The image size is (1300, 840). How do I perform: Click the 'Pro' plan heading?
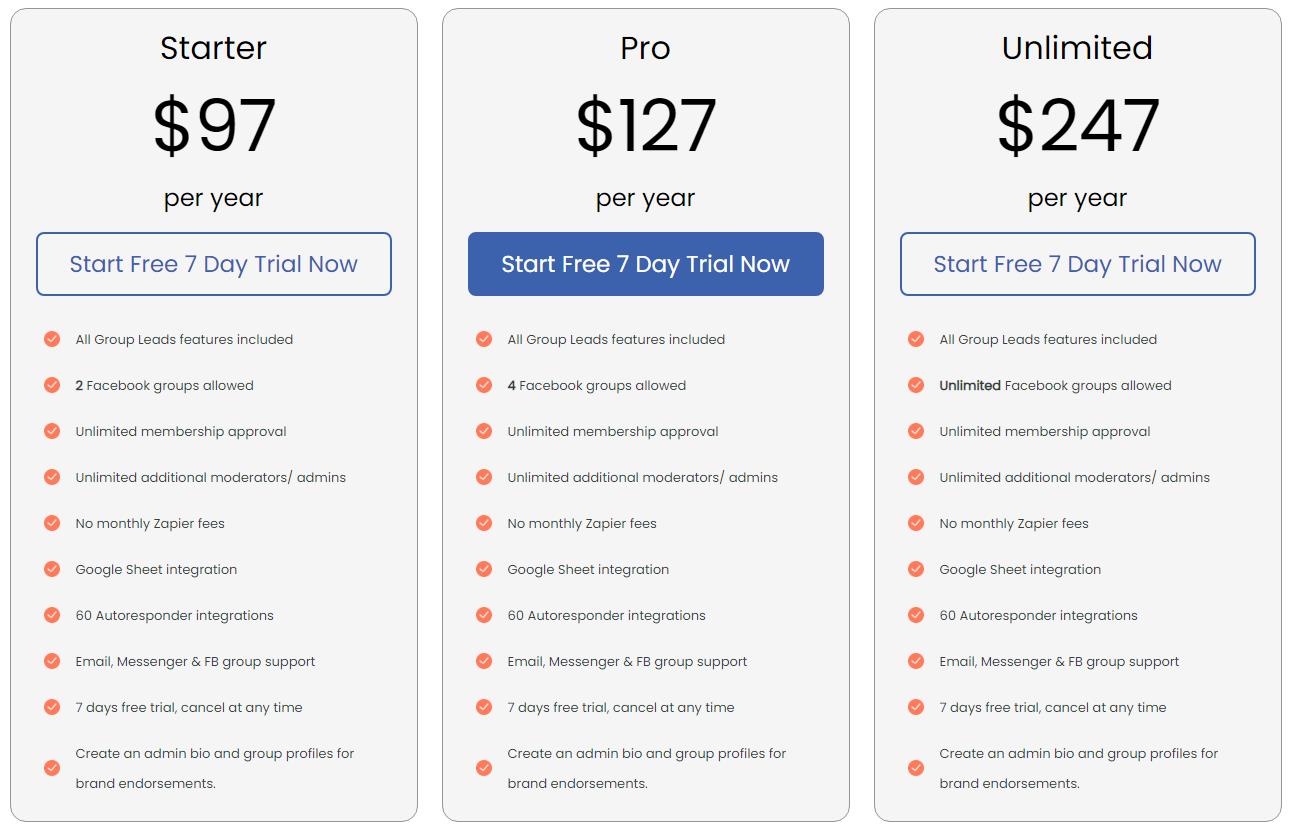point(646,48)
